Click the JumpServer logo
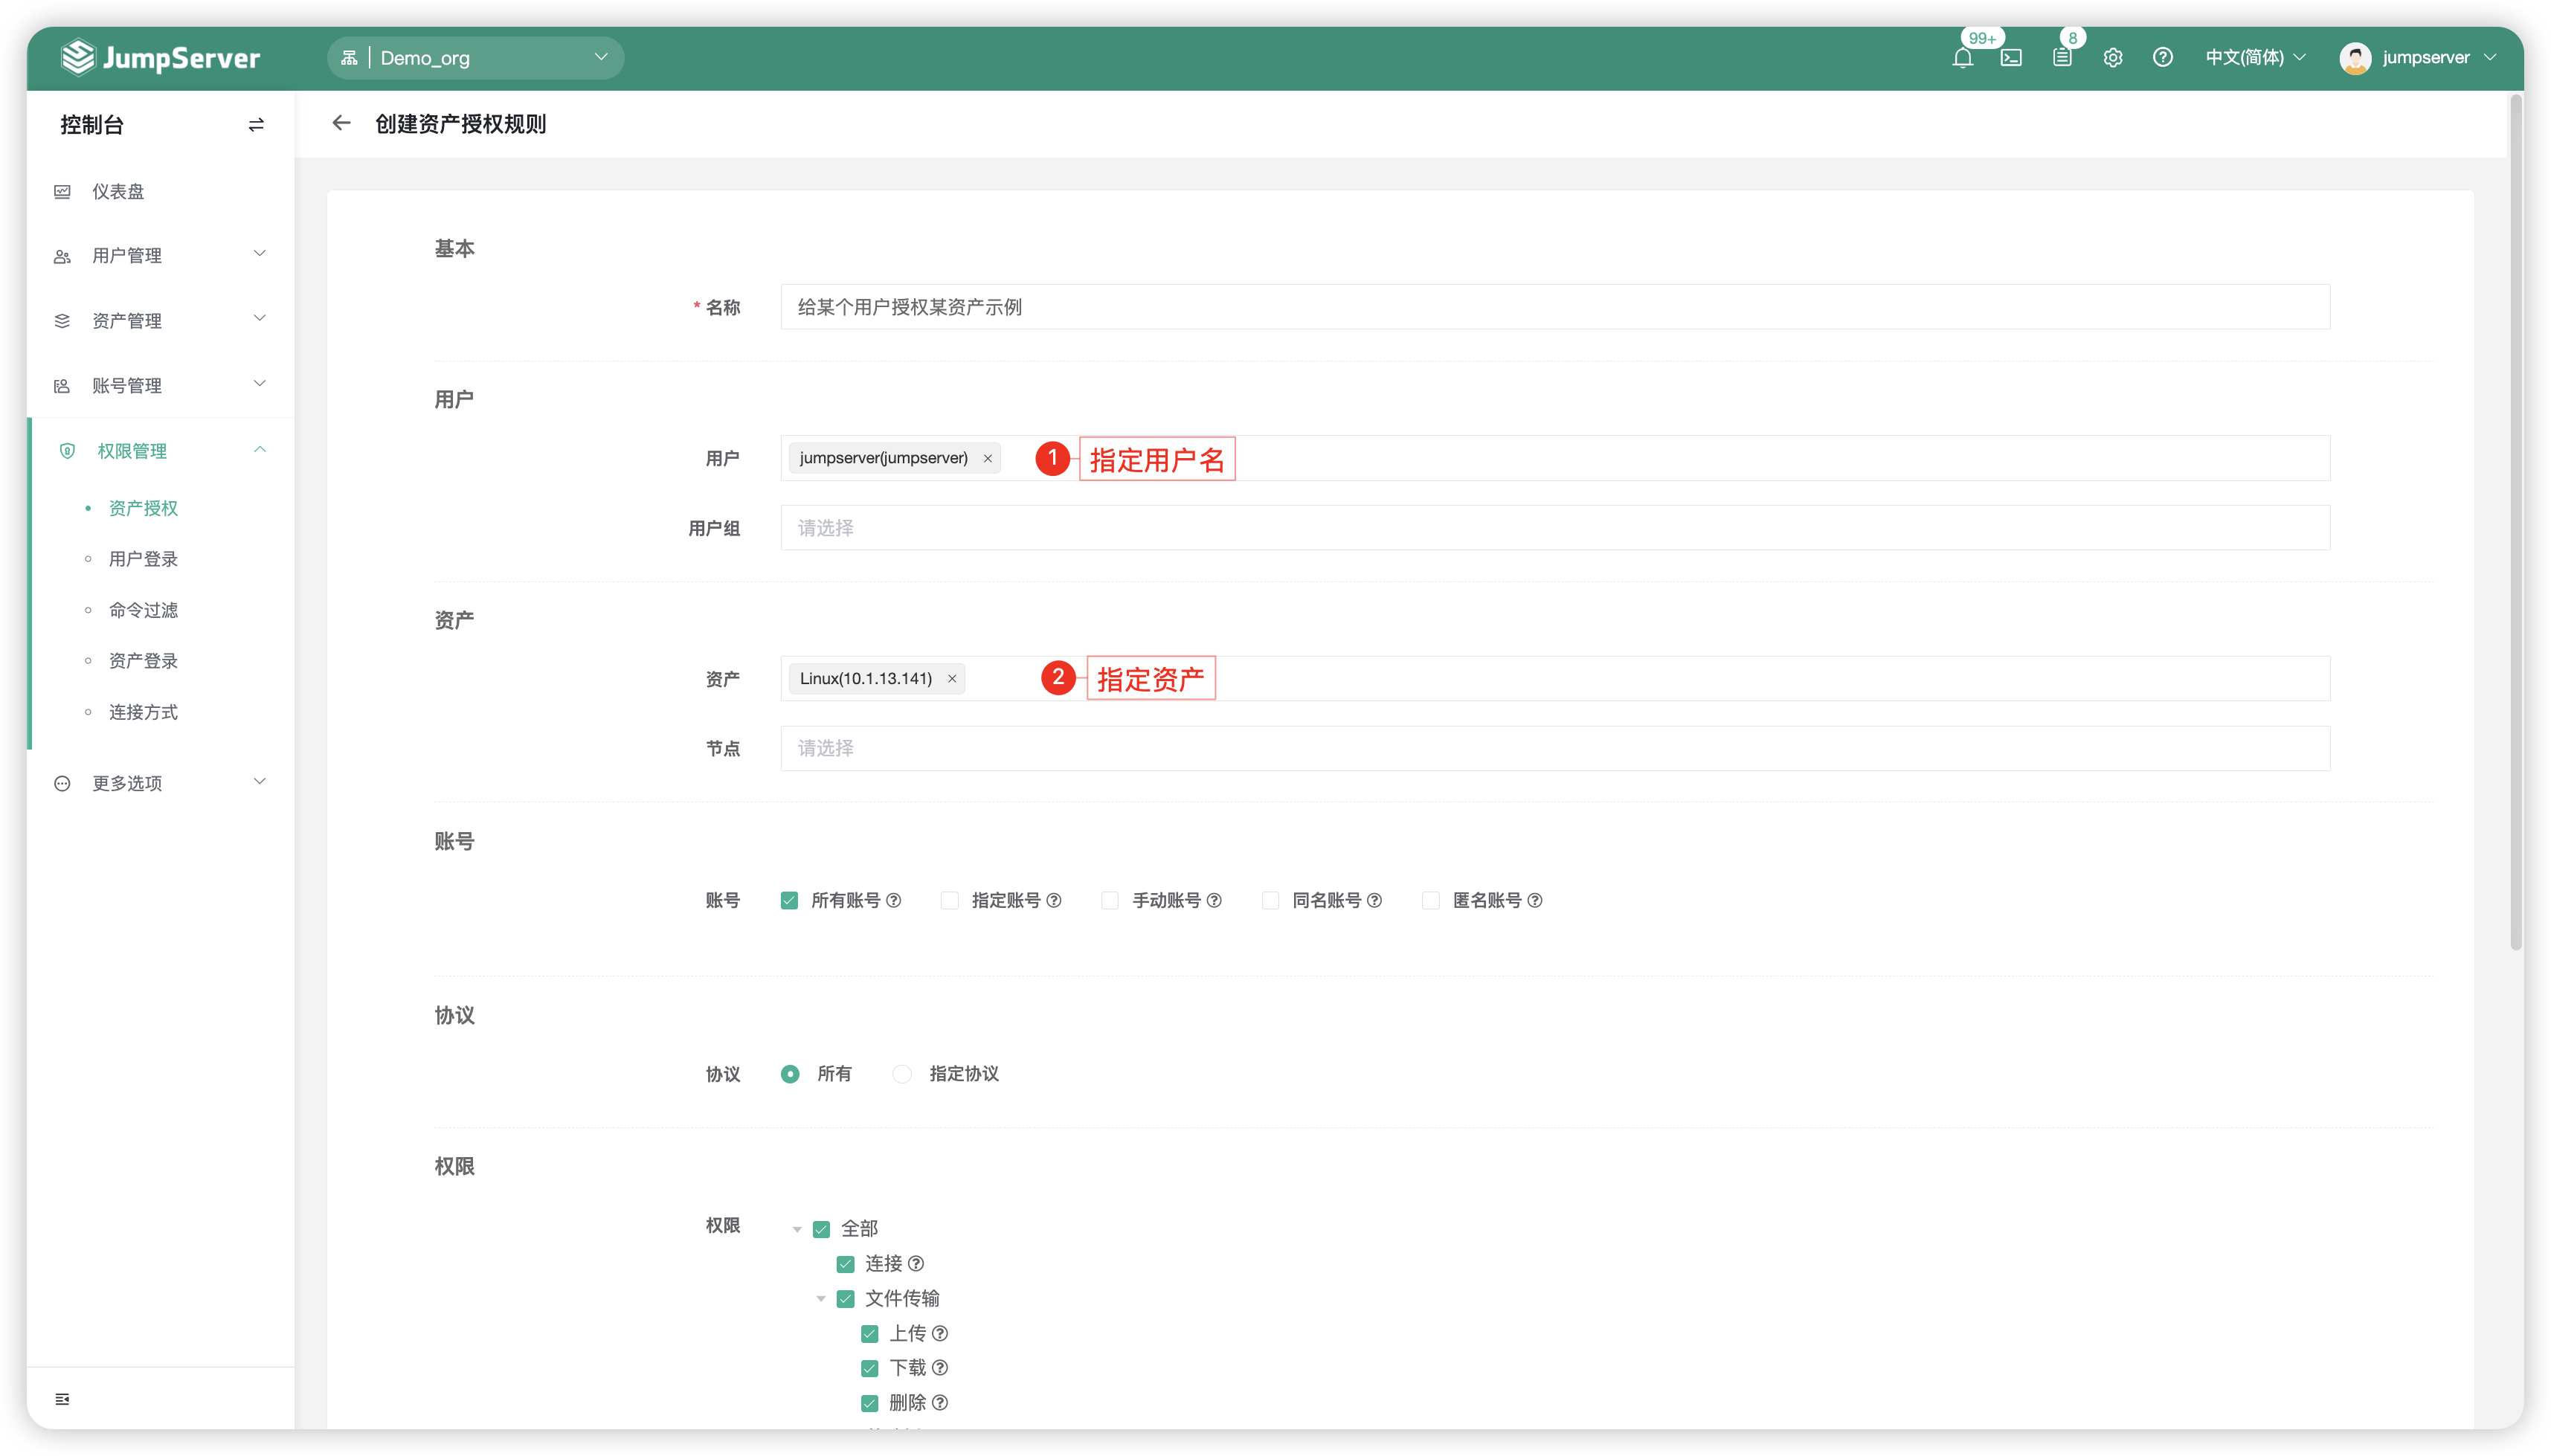The width and height of the screenshot is (2551, 1456). point(161,58)
